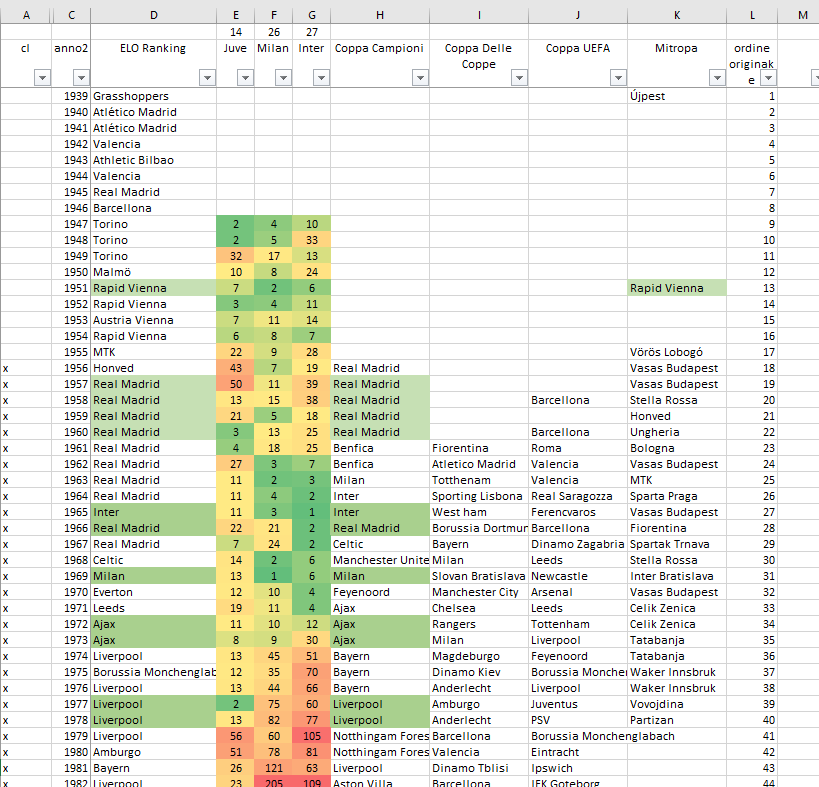This screenshot has width=819, height=787.
Task: Select the Real Saragozza cell
Action: click(x=578, y=496)
